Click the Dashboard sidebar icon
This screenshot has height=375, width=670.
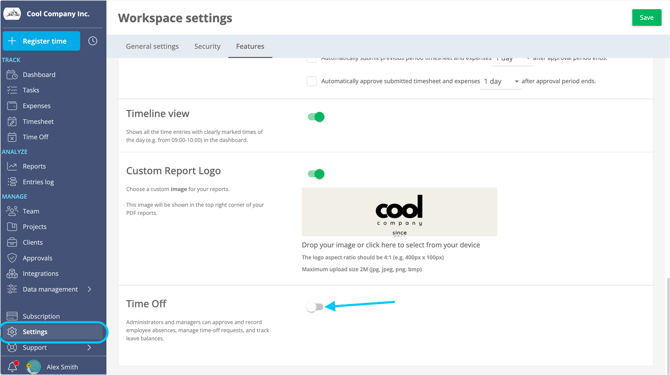coord(12,75)
